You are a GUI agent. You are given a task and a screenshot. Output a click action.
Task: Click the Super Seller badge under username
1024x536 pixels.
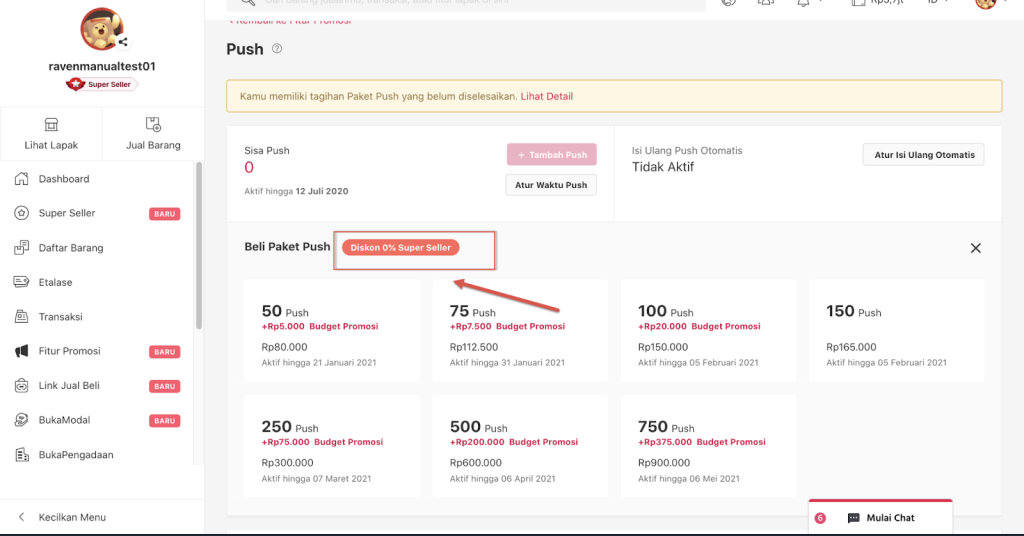(101, 84)
